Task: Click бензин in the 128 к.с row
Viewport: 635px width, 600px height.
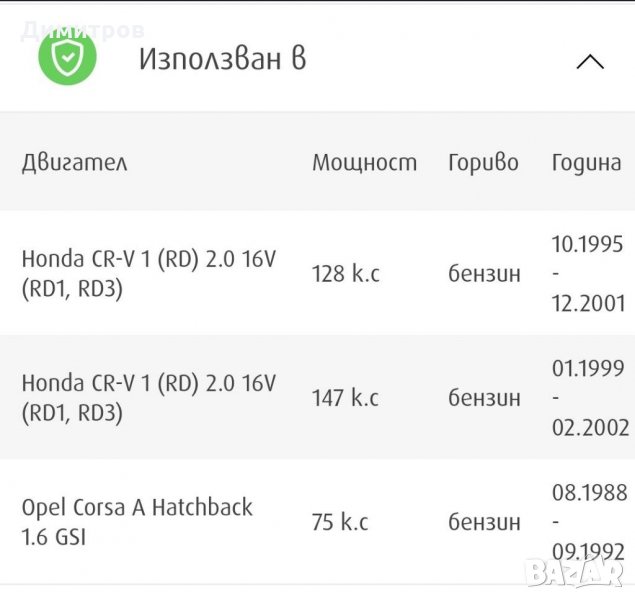Action: [484, 273]
